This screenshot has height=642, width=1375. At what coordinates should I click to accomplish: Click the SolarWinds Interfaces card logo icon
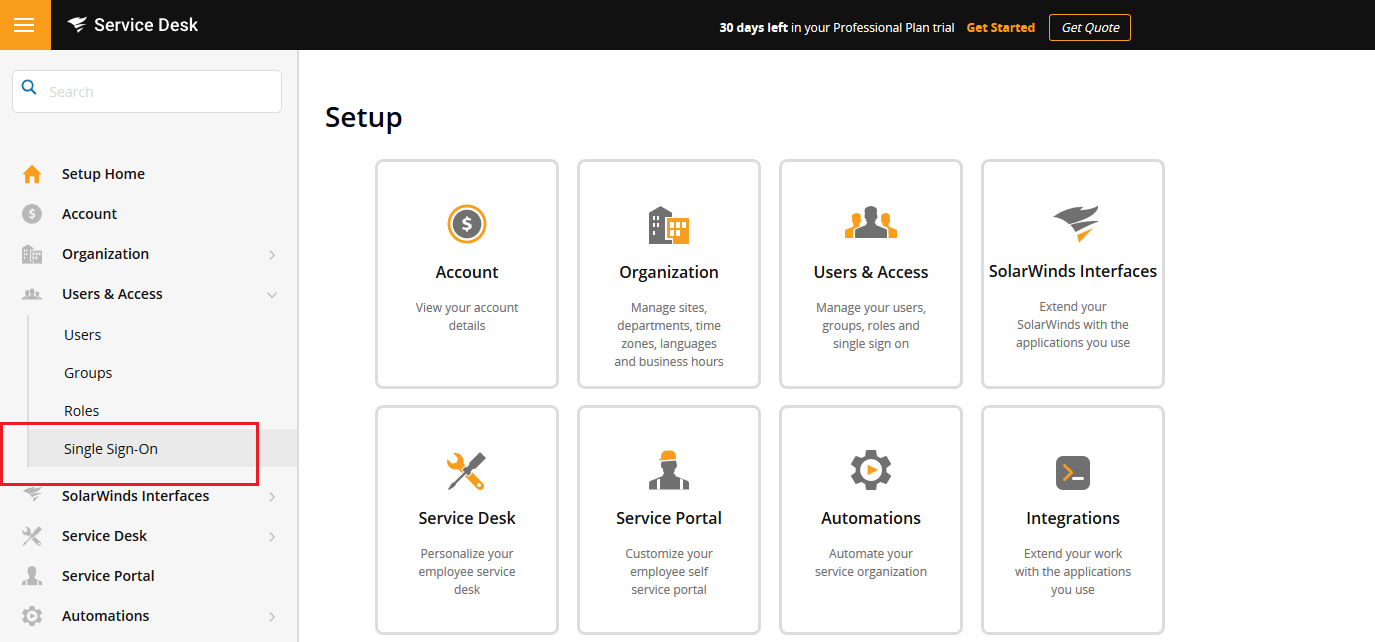click(1075, 224)
